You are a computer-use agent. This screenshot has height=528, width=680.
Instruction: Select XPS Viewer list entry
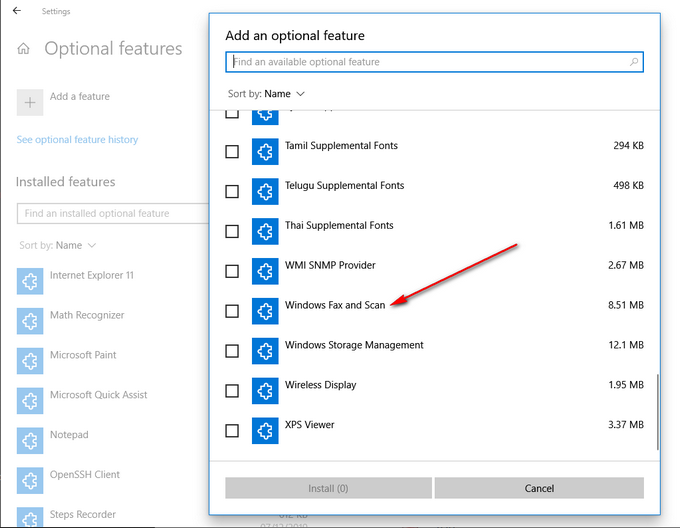coord(434,431)
